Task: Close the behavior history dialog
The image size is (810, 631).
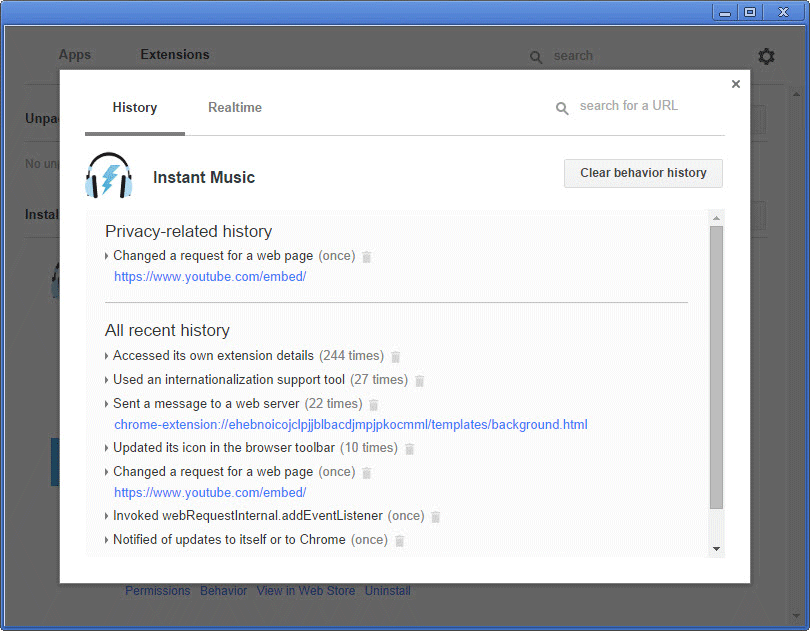Action: (x=736, y=84)
